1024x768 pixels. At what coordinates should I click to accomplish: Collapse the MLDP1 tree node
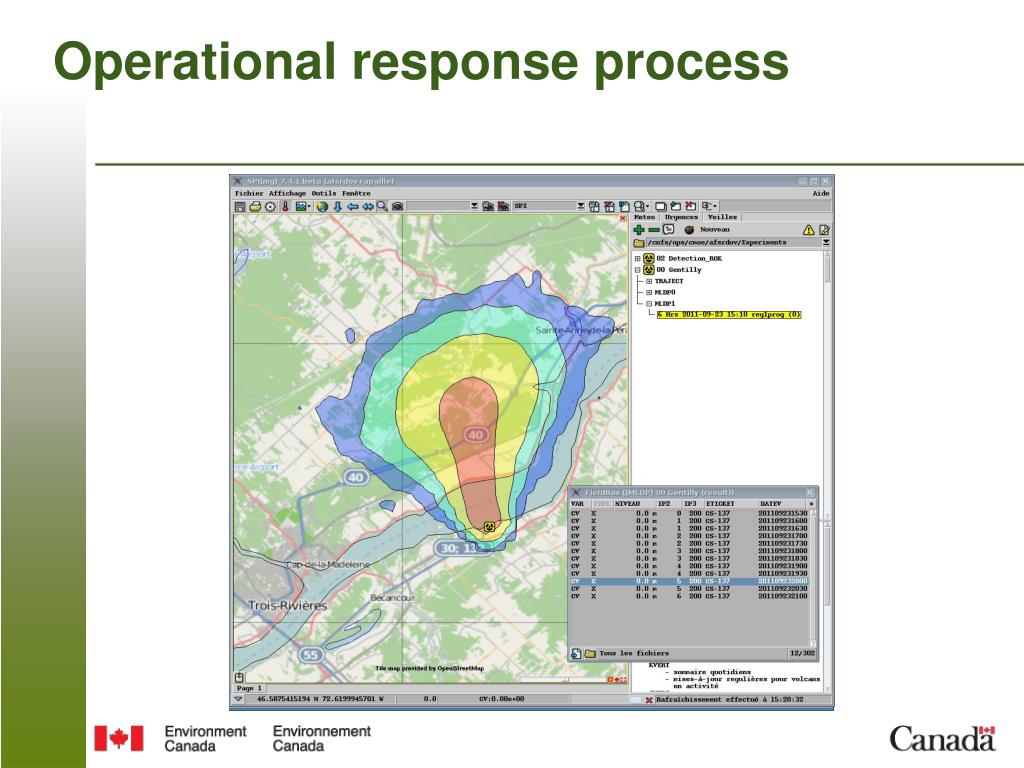[649, 304]
